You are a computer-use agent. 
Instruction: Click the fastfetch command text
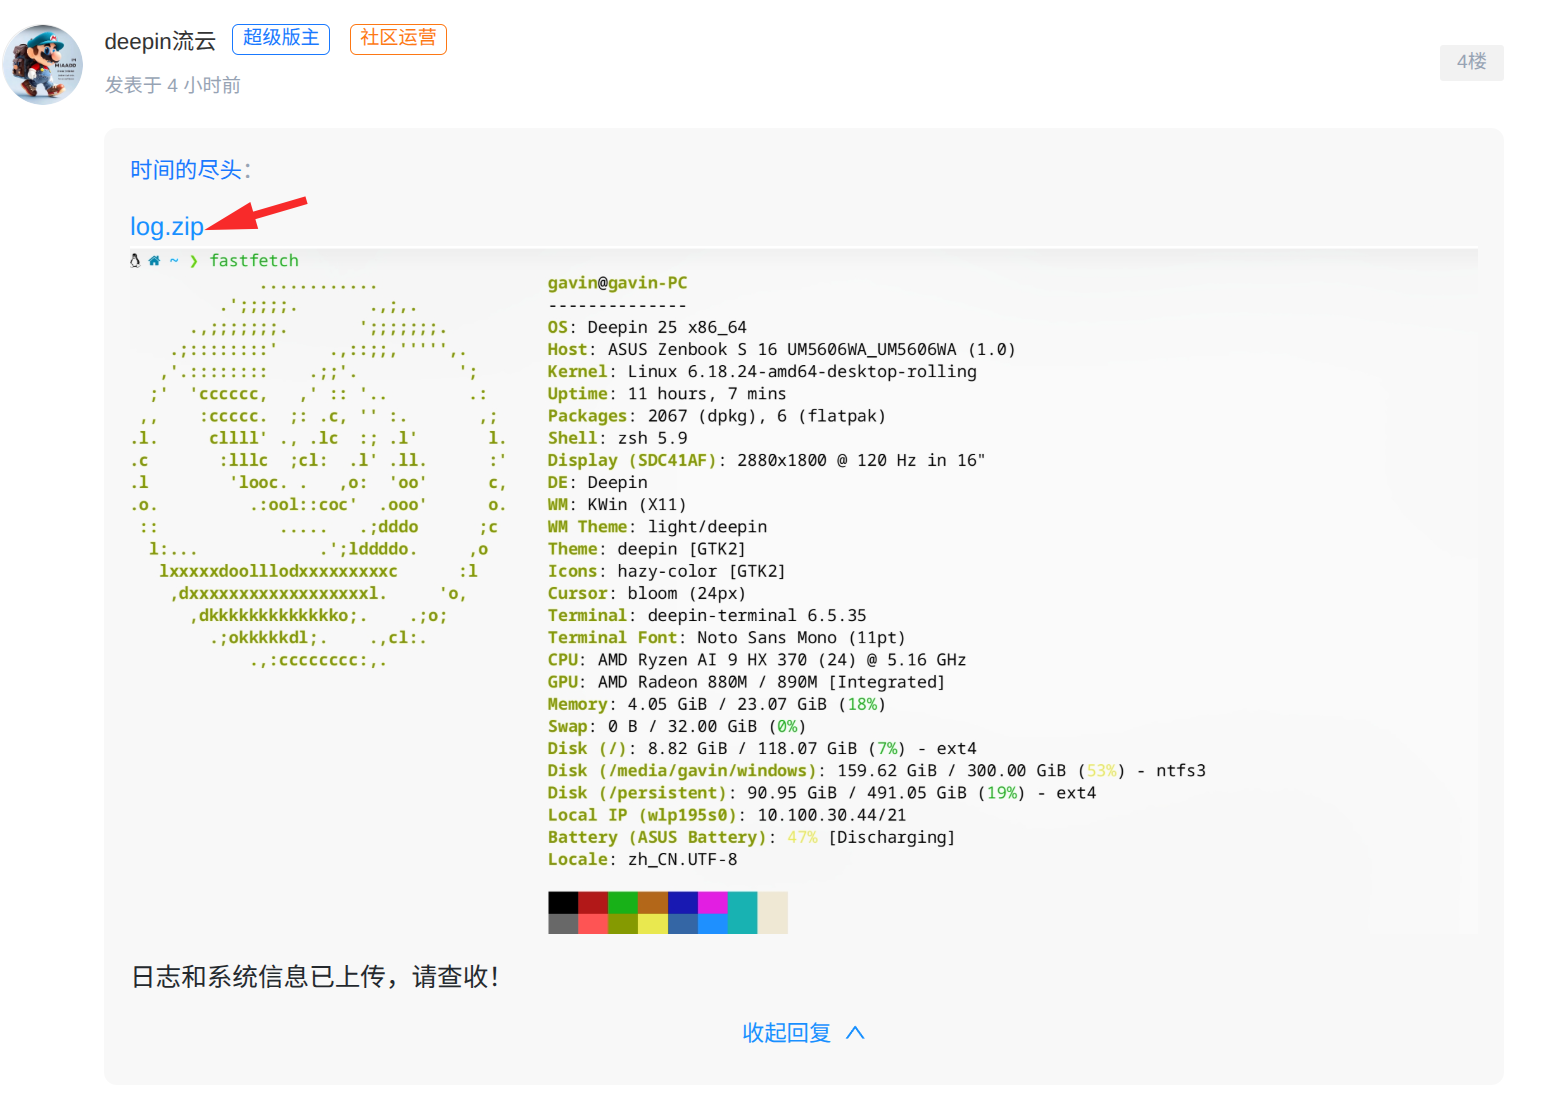click(x=254, y=260)
